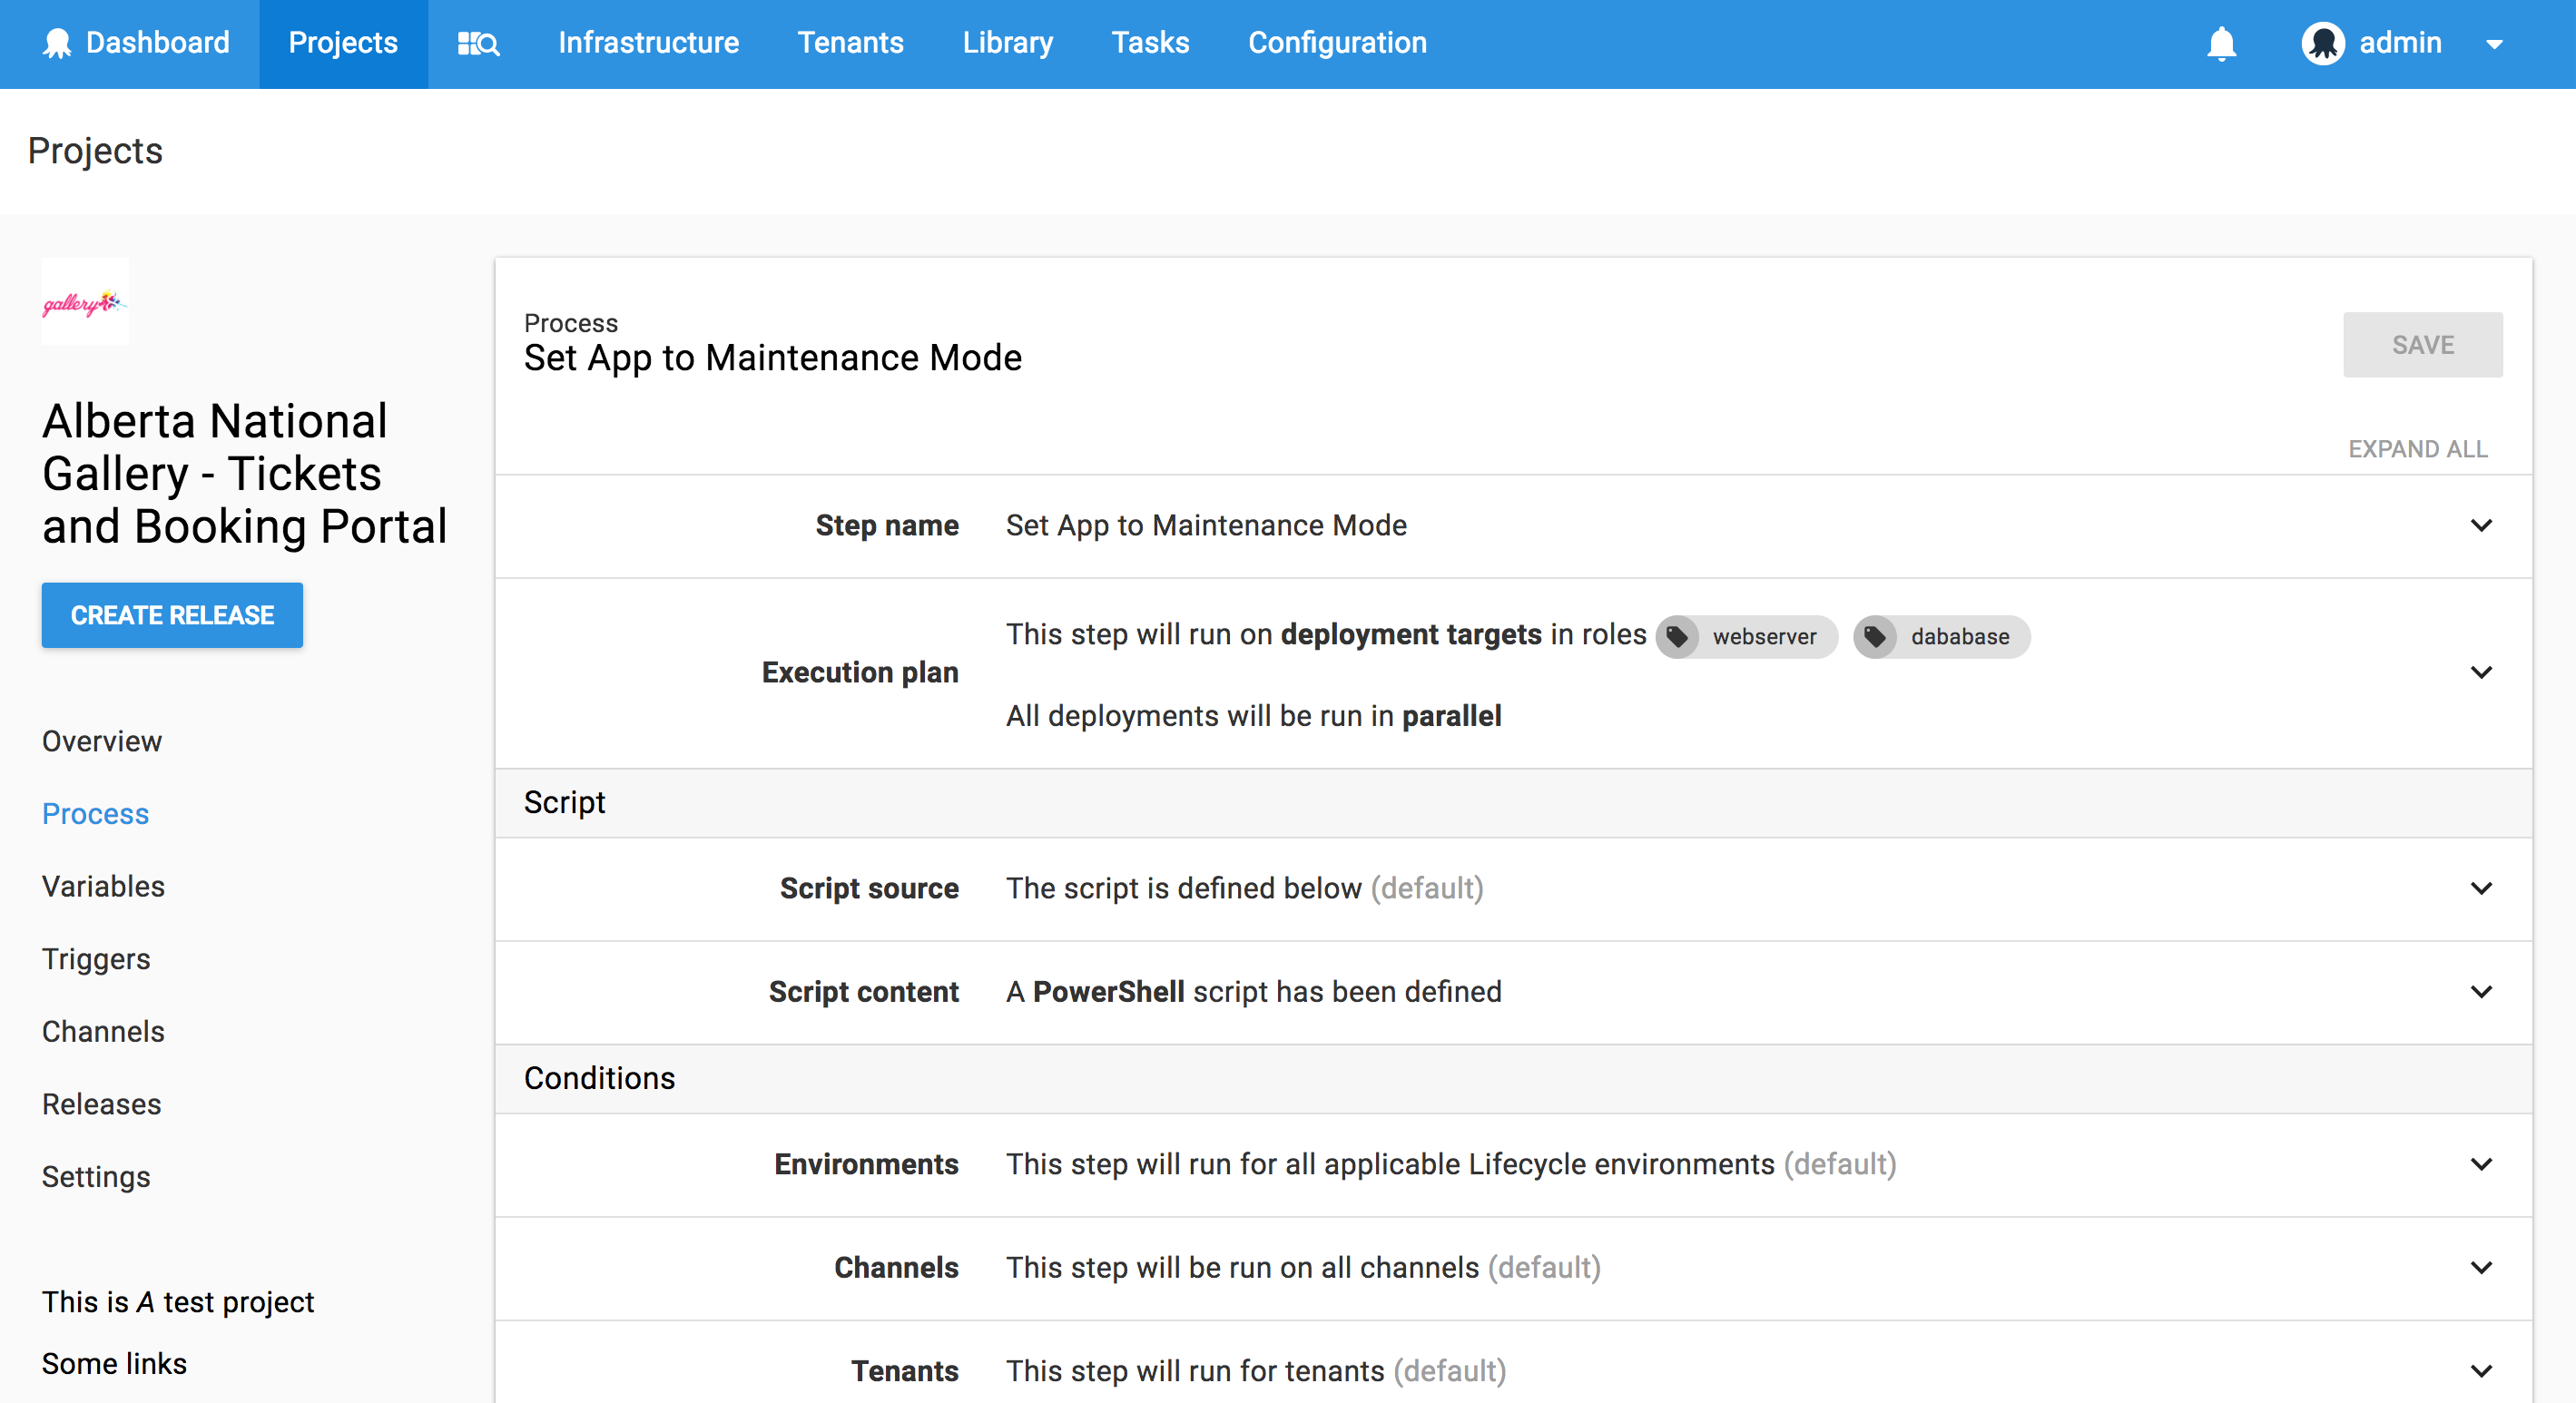Click the webserver role tag icon
Screen dimensions: 2576x1403
tap(1678, 636)
